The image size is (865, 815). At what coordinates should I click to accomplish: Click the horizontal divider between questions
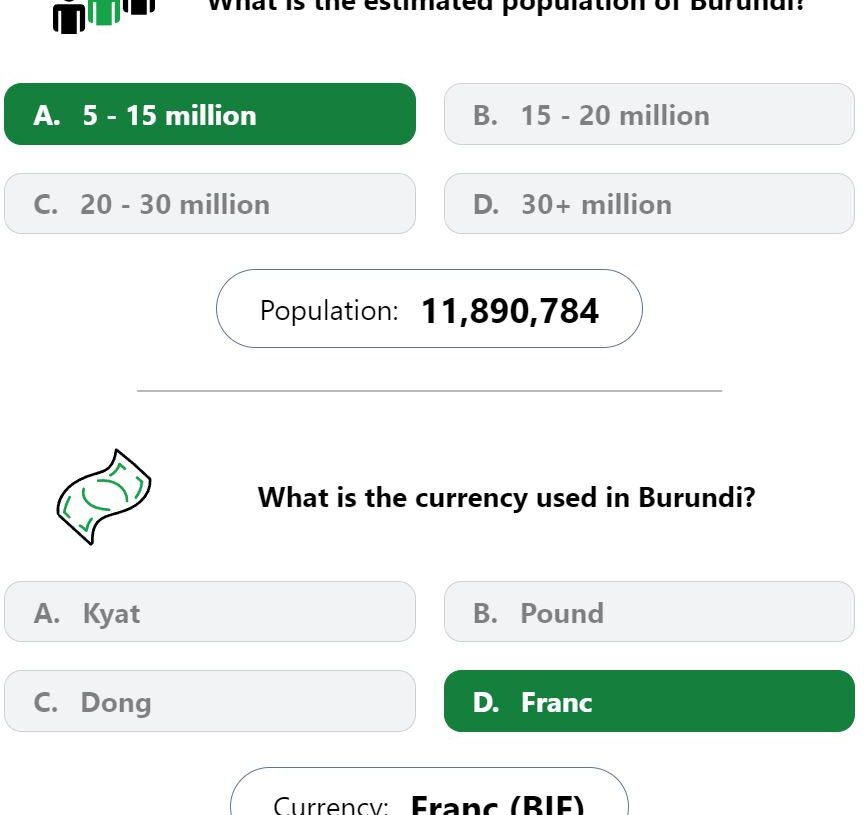click(429, 391)
